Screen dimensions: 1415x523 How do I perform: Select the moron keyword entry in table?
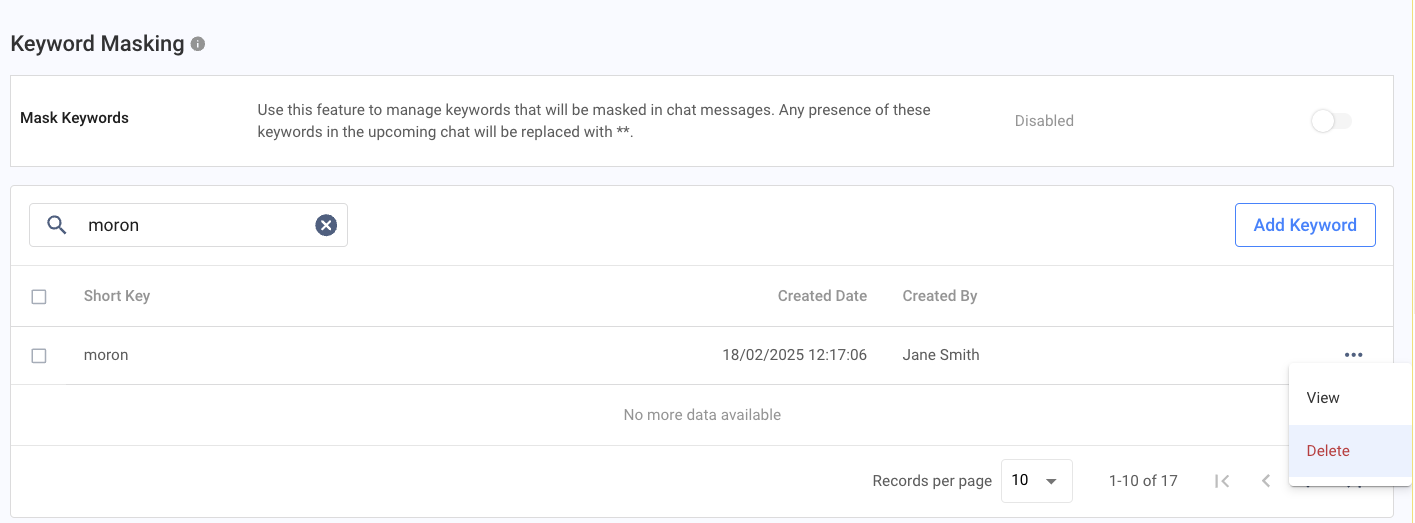(x=106, y=355)
